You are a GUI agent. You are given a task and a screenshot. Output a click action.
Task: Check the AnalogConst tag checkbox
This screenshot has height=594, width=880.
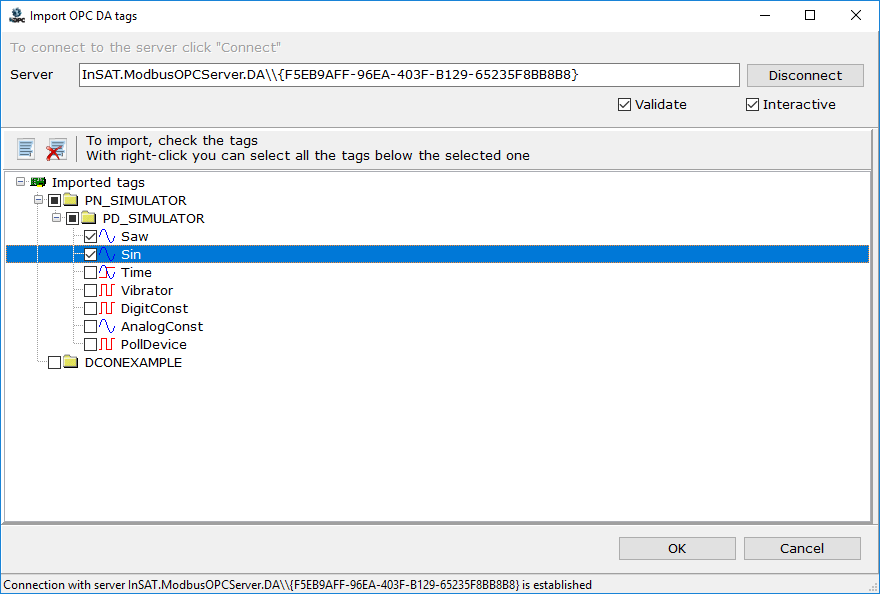click(90, 326)
